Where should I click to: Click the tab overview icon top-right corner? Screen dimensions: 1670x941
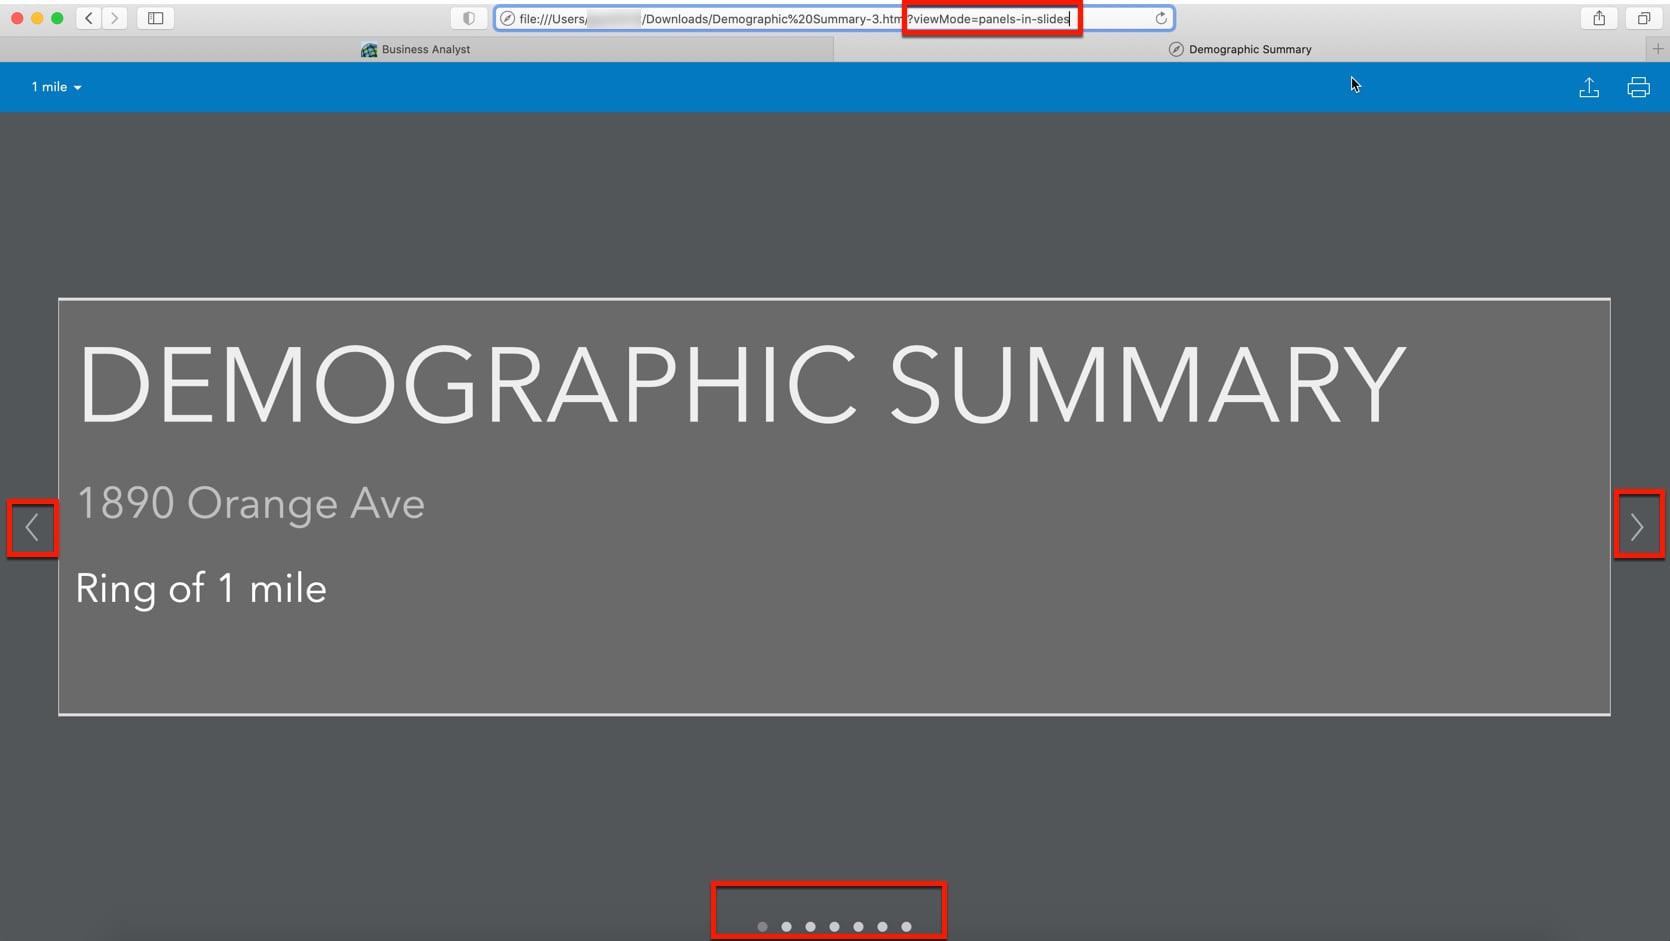point(1643,17)
